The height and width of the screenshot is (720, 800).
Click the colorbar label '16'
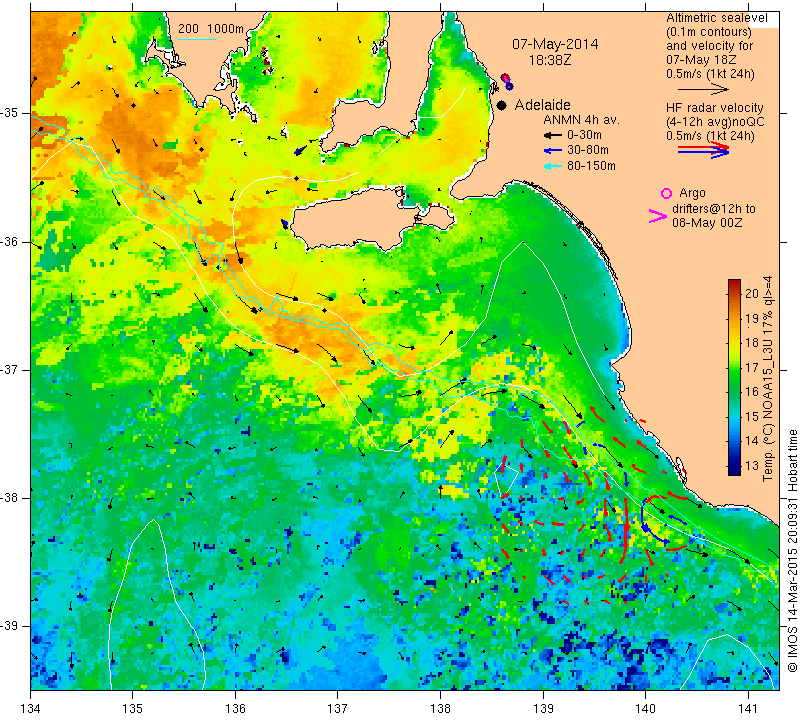click(752, 391)
